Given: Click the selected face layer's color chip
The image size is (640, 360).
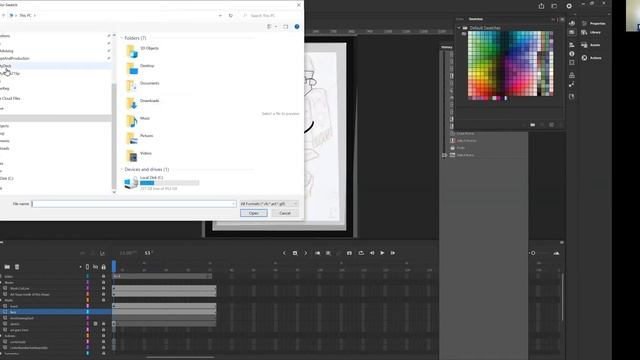Looking at the screenshot, I should [x=87, y=312].
